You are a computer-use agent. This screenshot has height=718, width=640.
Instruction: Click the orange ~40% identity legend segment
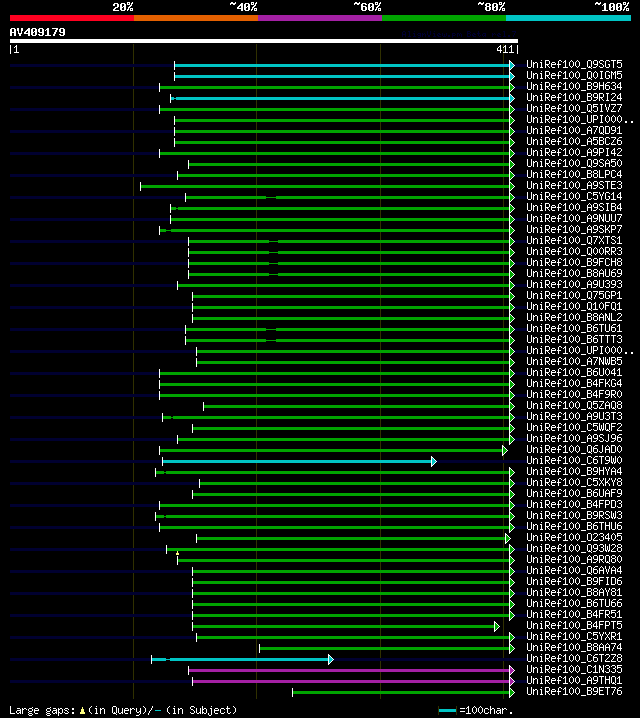[x=196, y=18]
